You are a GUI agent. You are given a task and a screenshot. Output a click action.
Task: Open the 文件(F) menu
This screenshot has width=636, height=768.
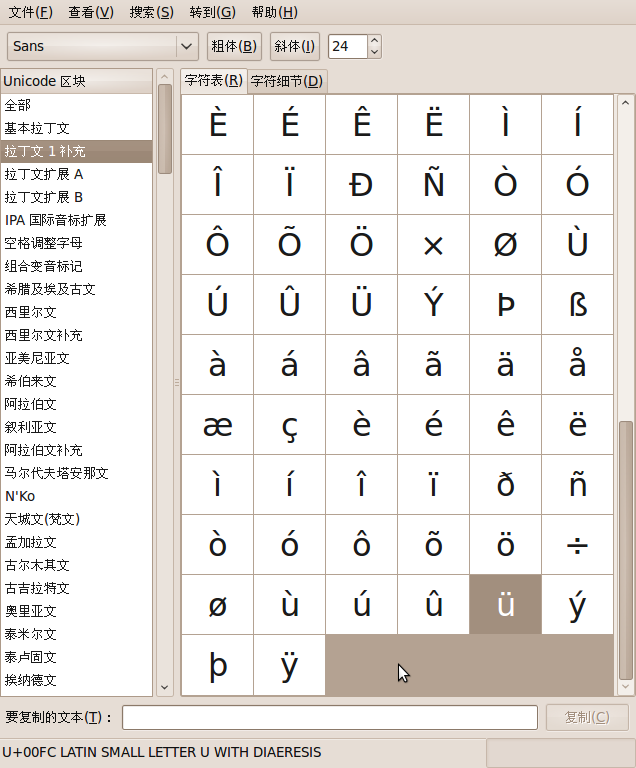(x=30, y=12)
